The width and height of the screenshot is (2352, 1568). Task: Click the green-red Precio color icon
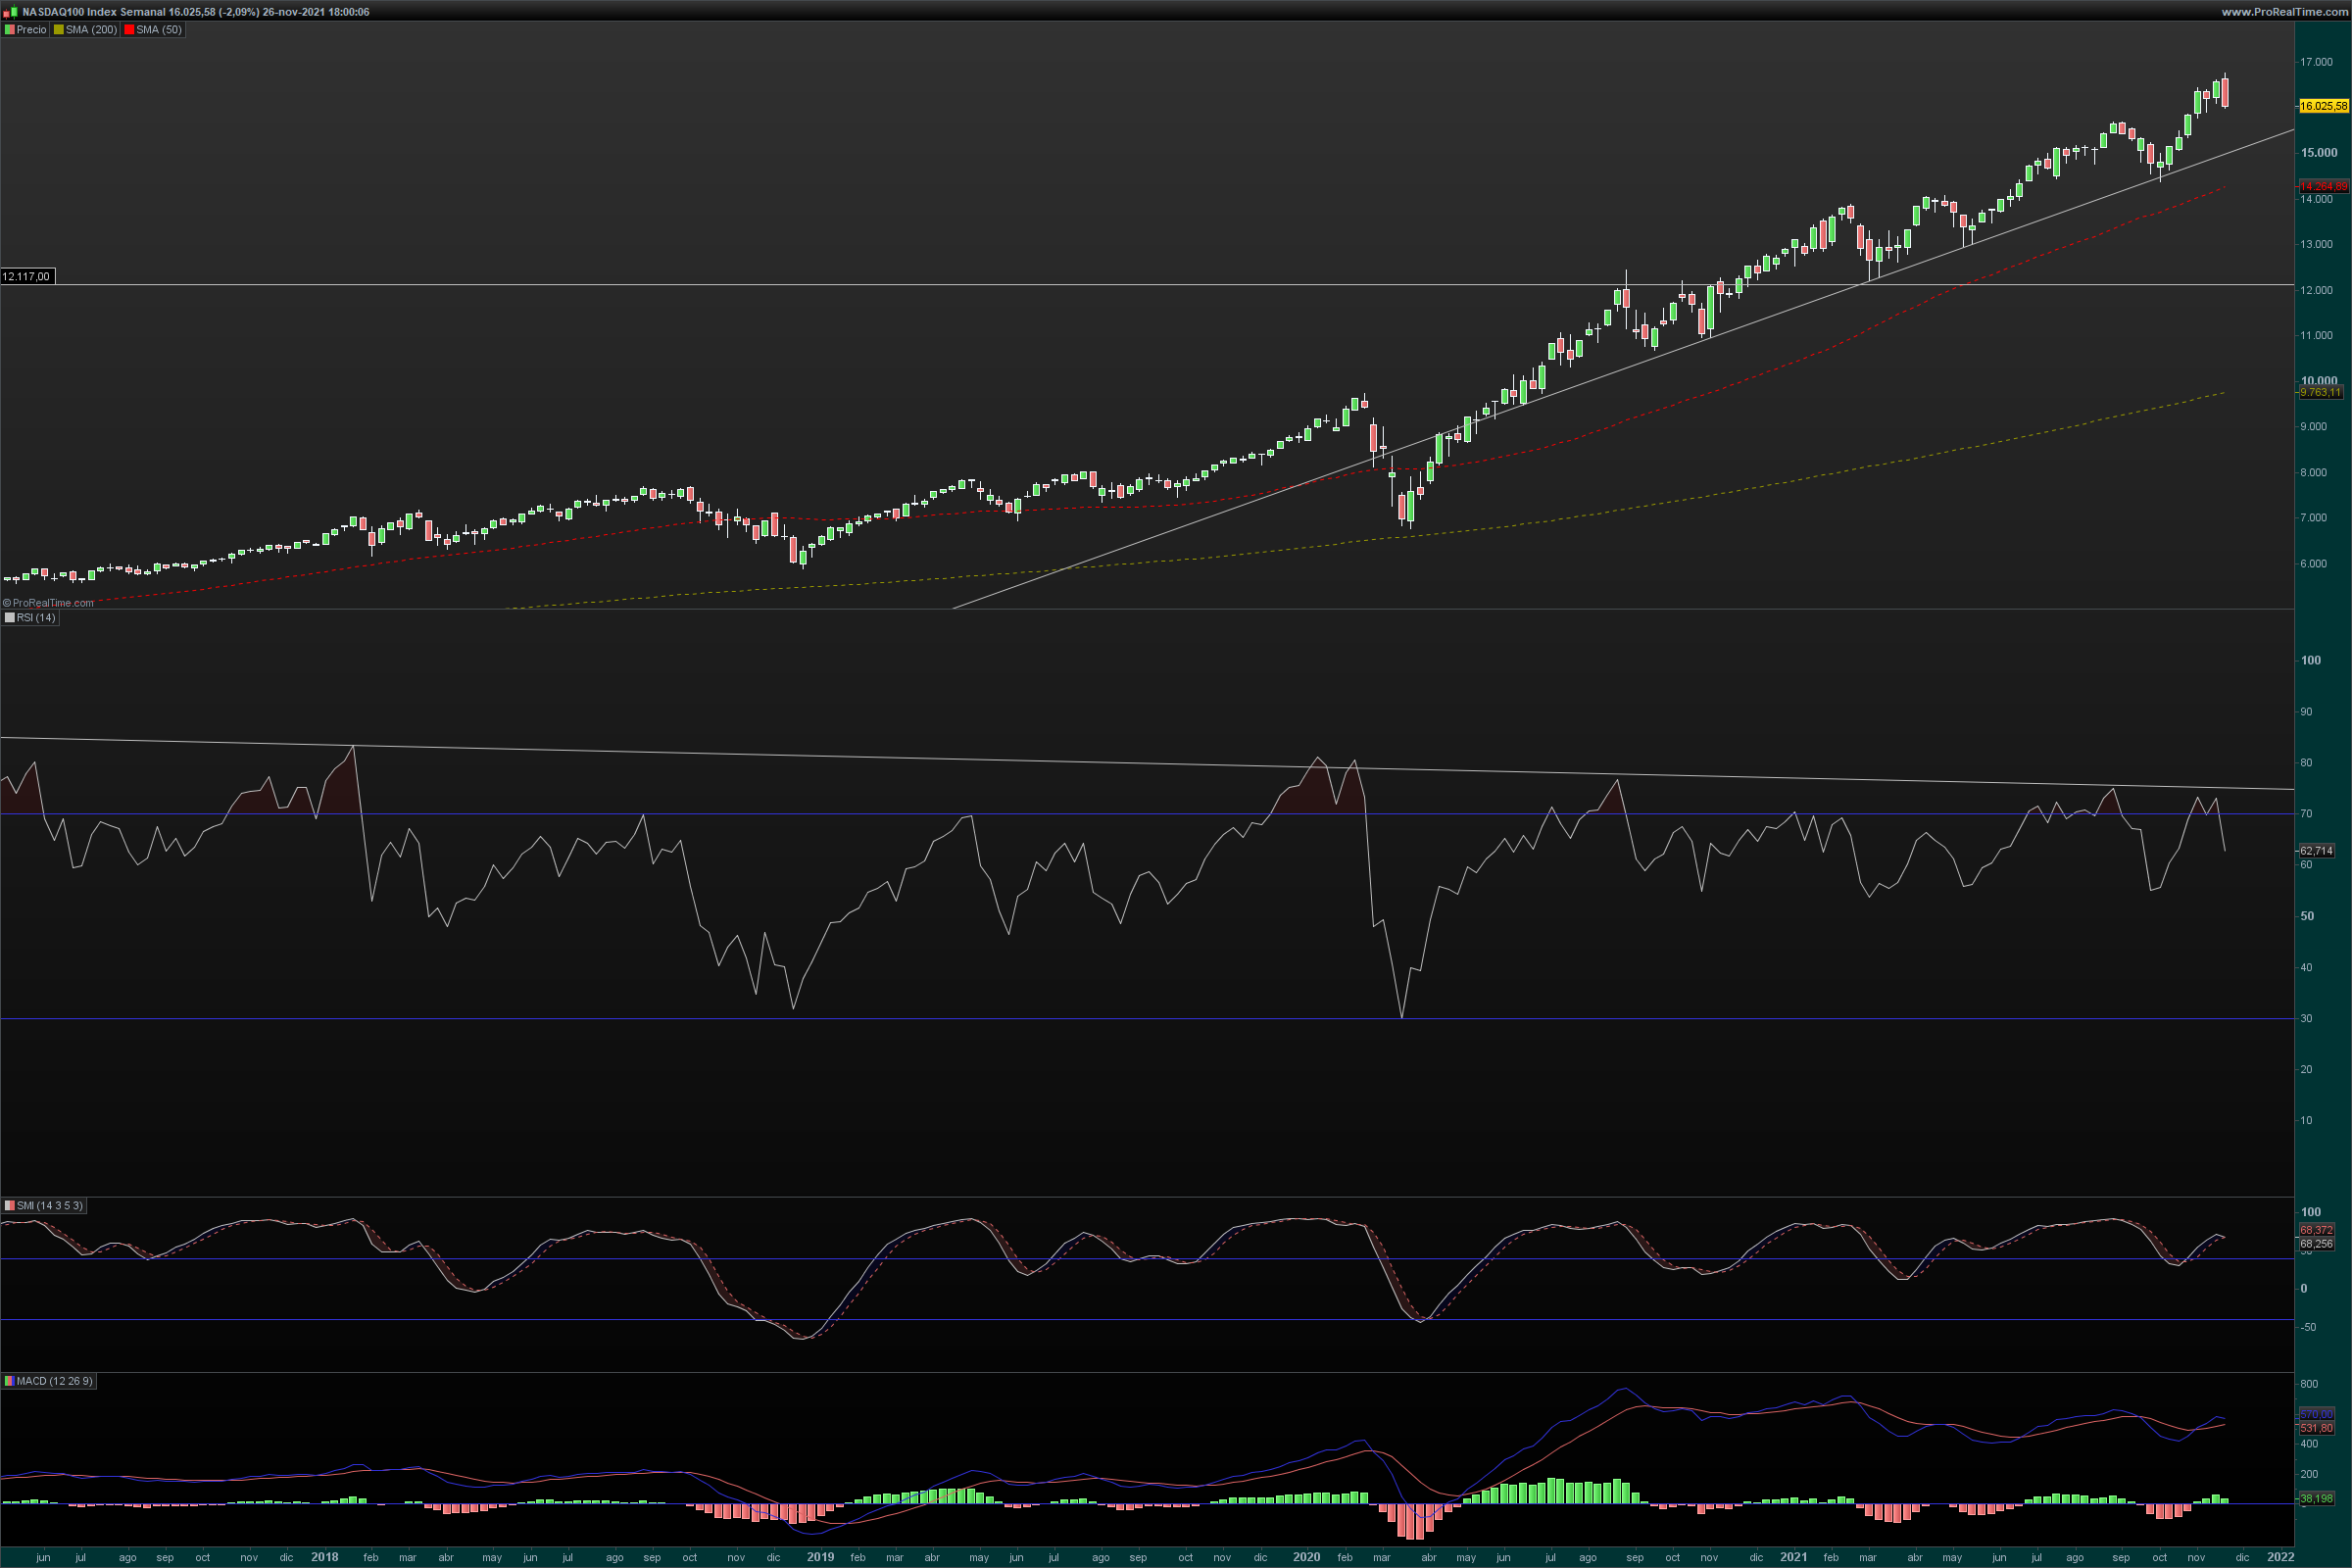pos(9,30)
